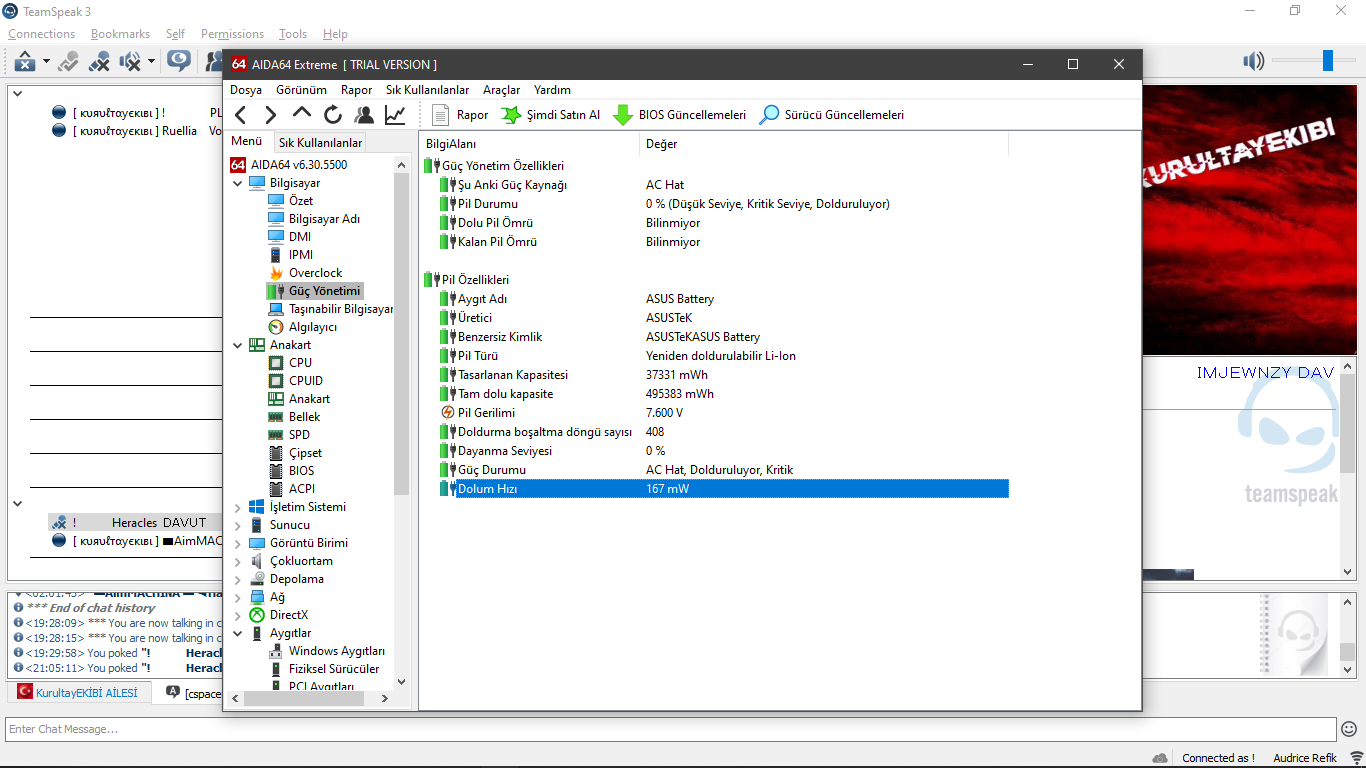The height and width of the screenshot is (768, 1366).
Task: Open the Yardım menu
Action: [553, 90]
